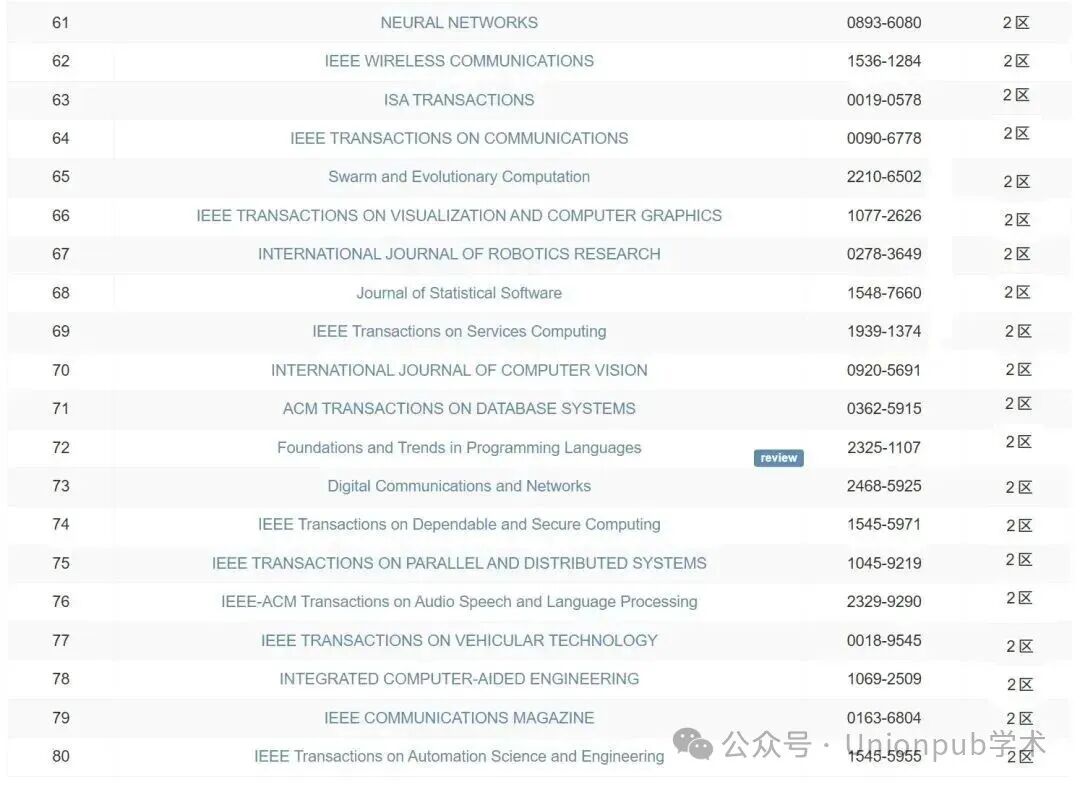The width and height of the screenshot is (1080, 787).
Task: Select ISSN 1939-1374 cell
Action: pyautogui.click(x=884, y=331)
